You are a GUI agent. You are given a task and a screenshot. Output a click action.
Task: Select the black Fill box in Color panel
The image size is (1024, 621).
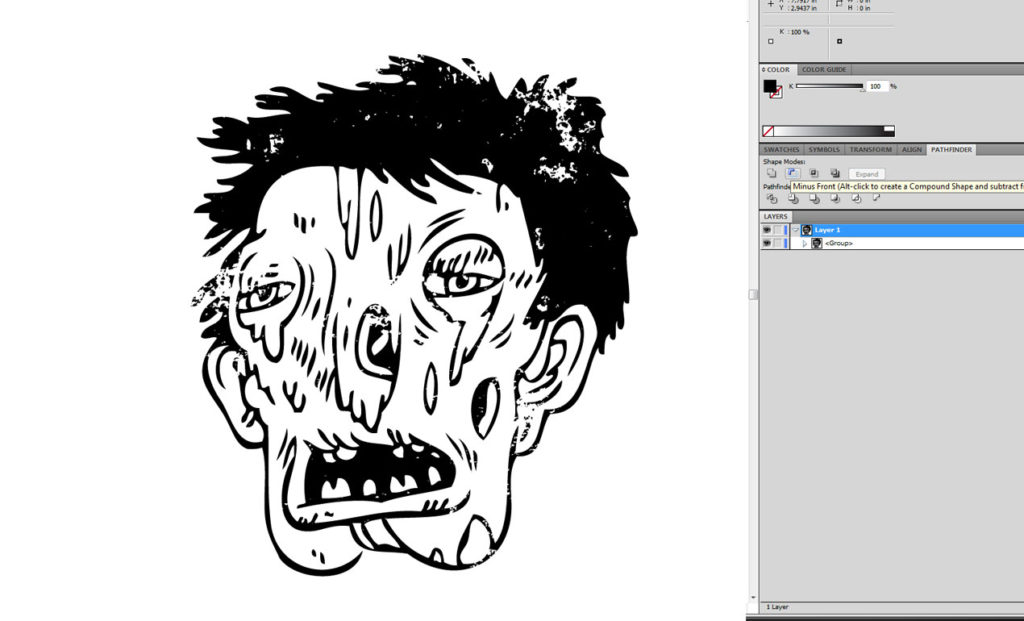coord(770,86)
